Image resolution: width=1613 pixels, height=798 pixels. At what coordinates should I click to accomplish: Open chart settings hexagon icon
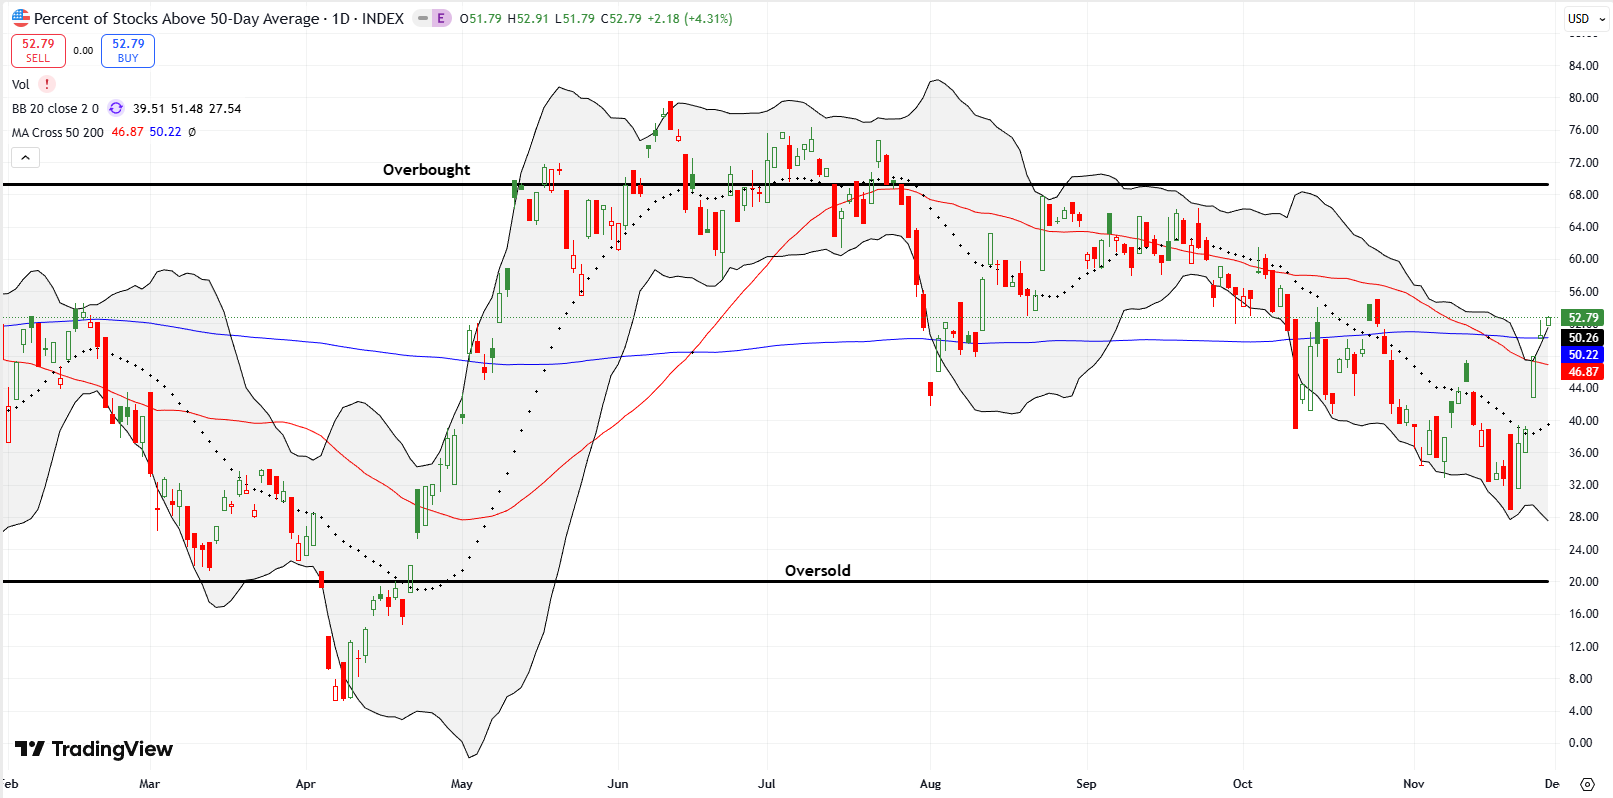pyautogui.click(x=1587, y=784)
